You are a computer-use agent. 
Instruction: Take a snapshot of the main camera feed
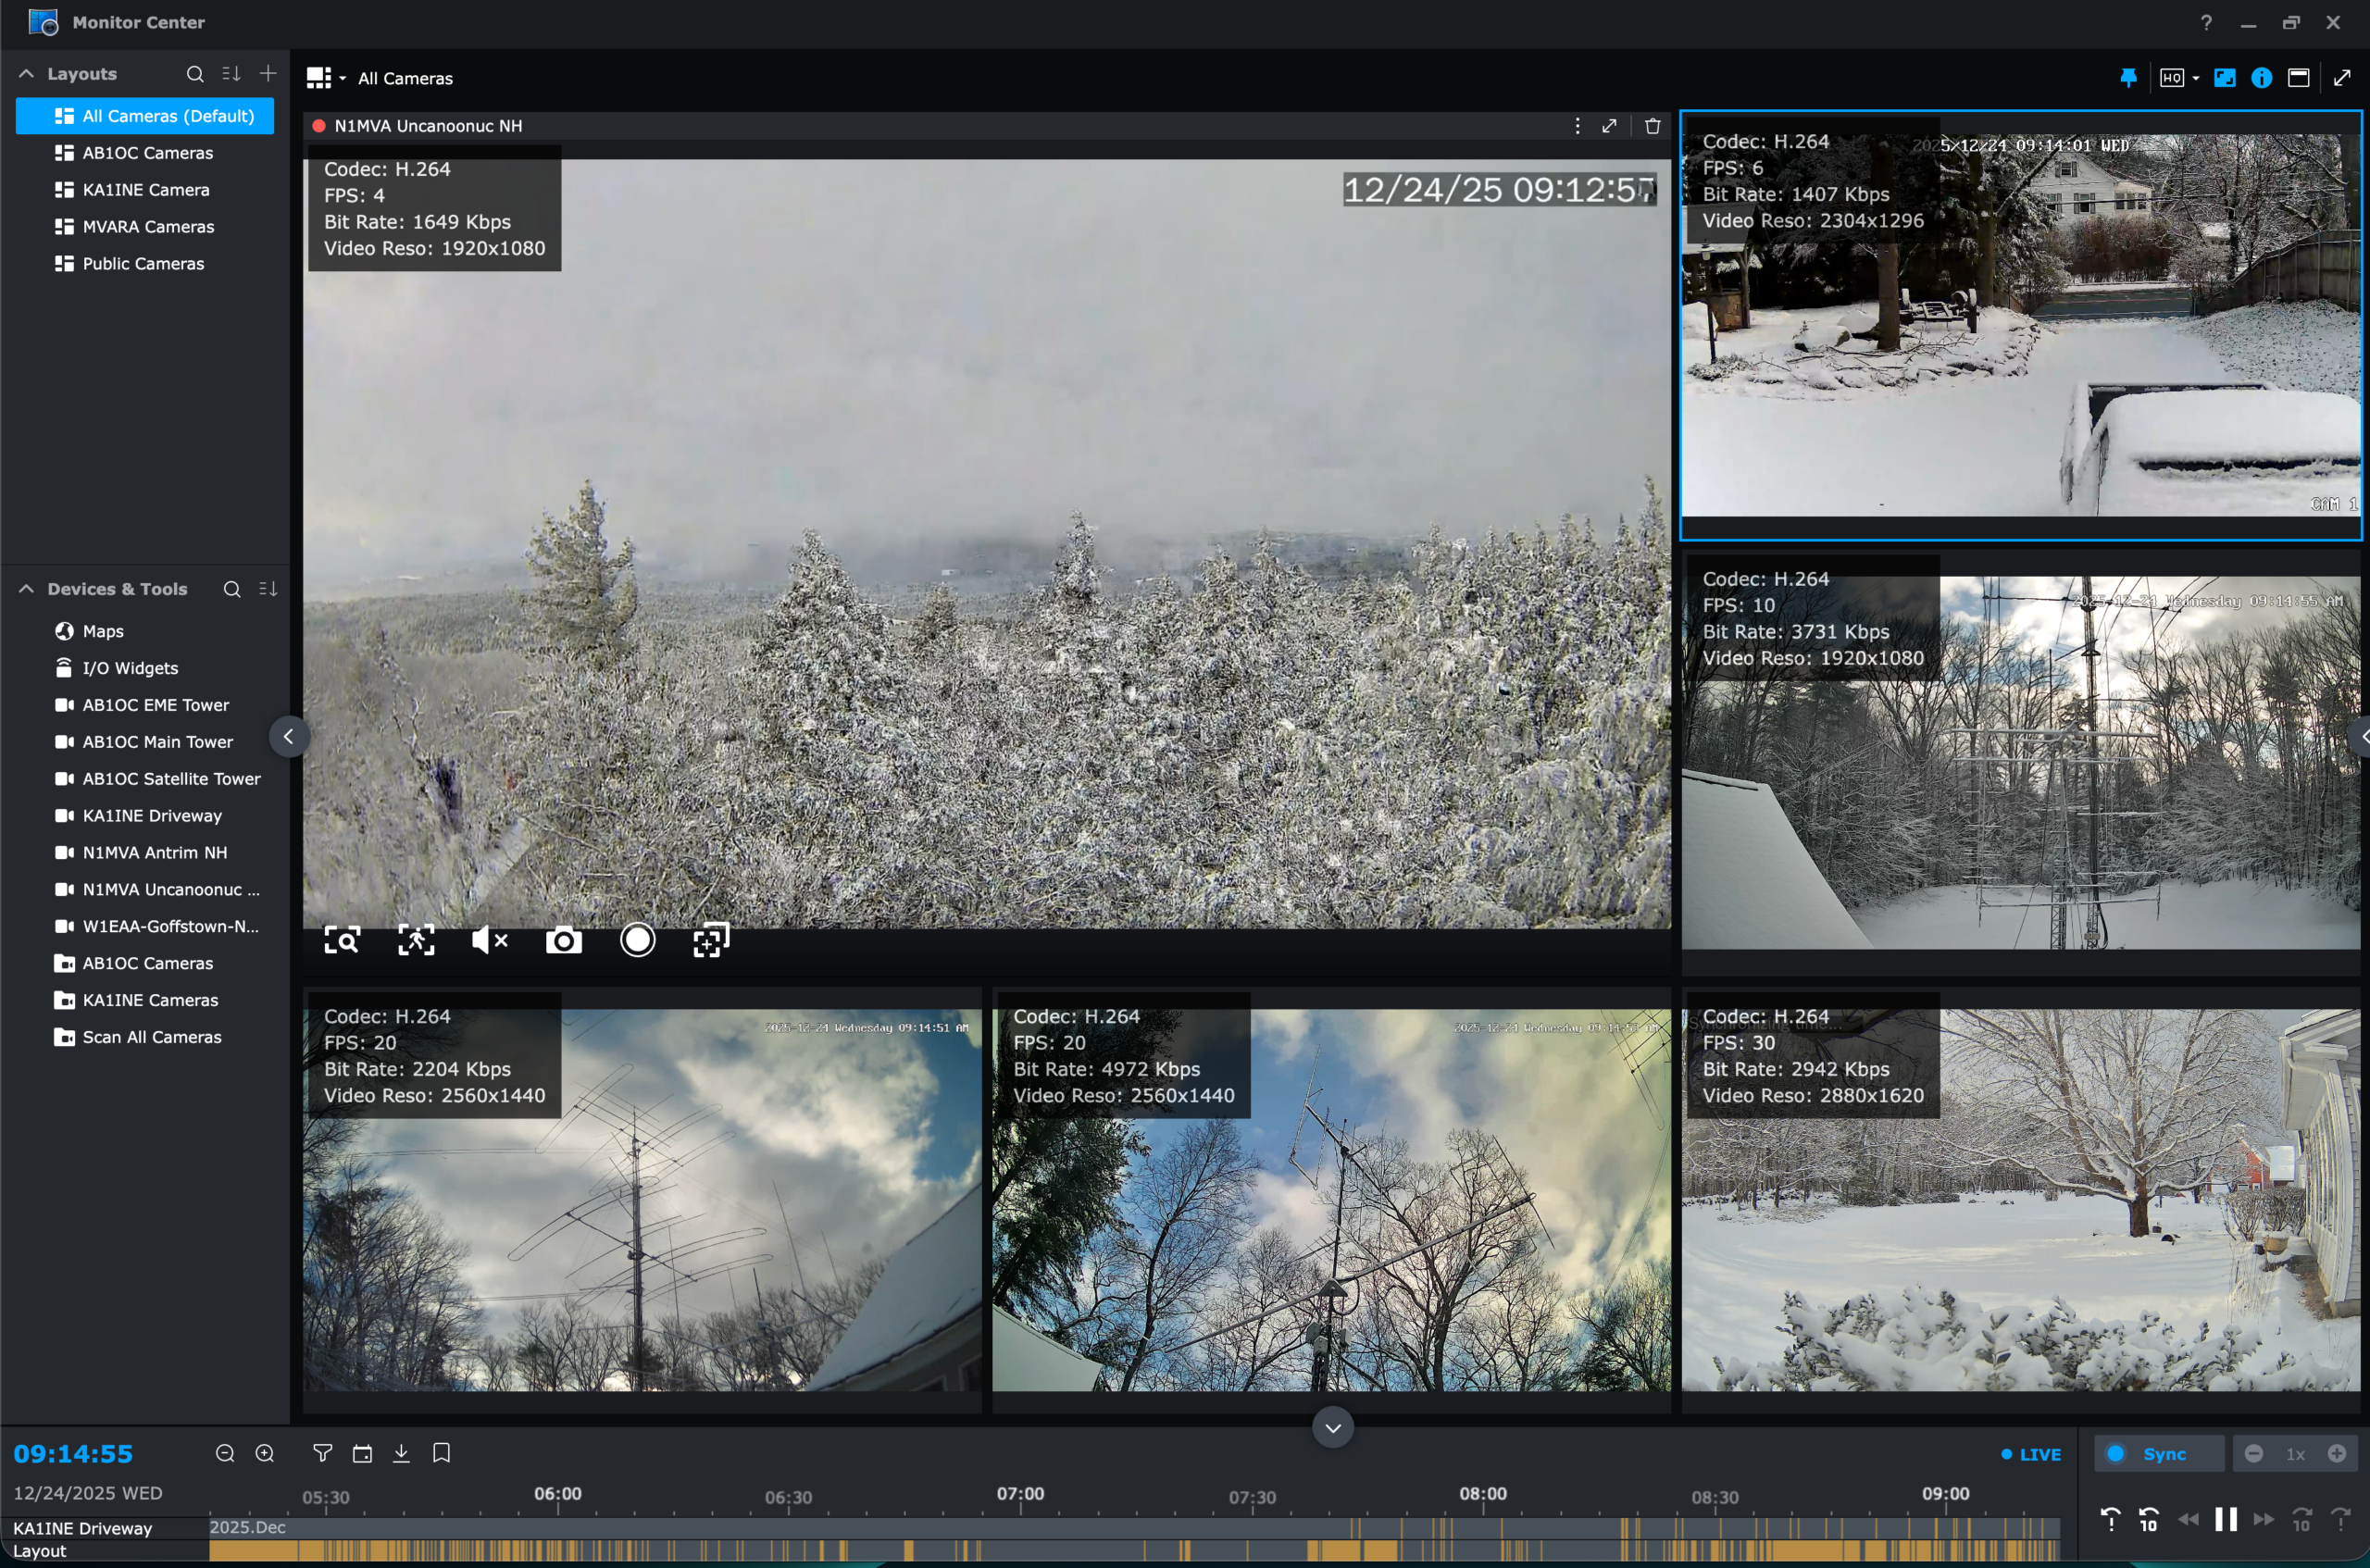pyautogui.click(x=563, y=939)
